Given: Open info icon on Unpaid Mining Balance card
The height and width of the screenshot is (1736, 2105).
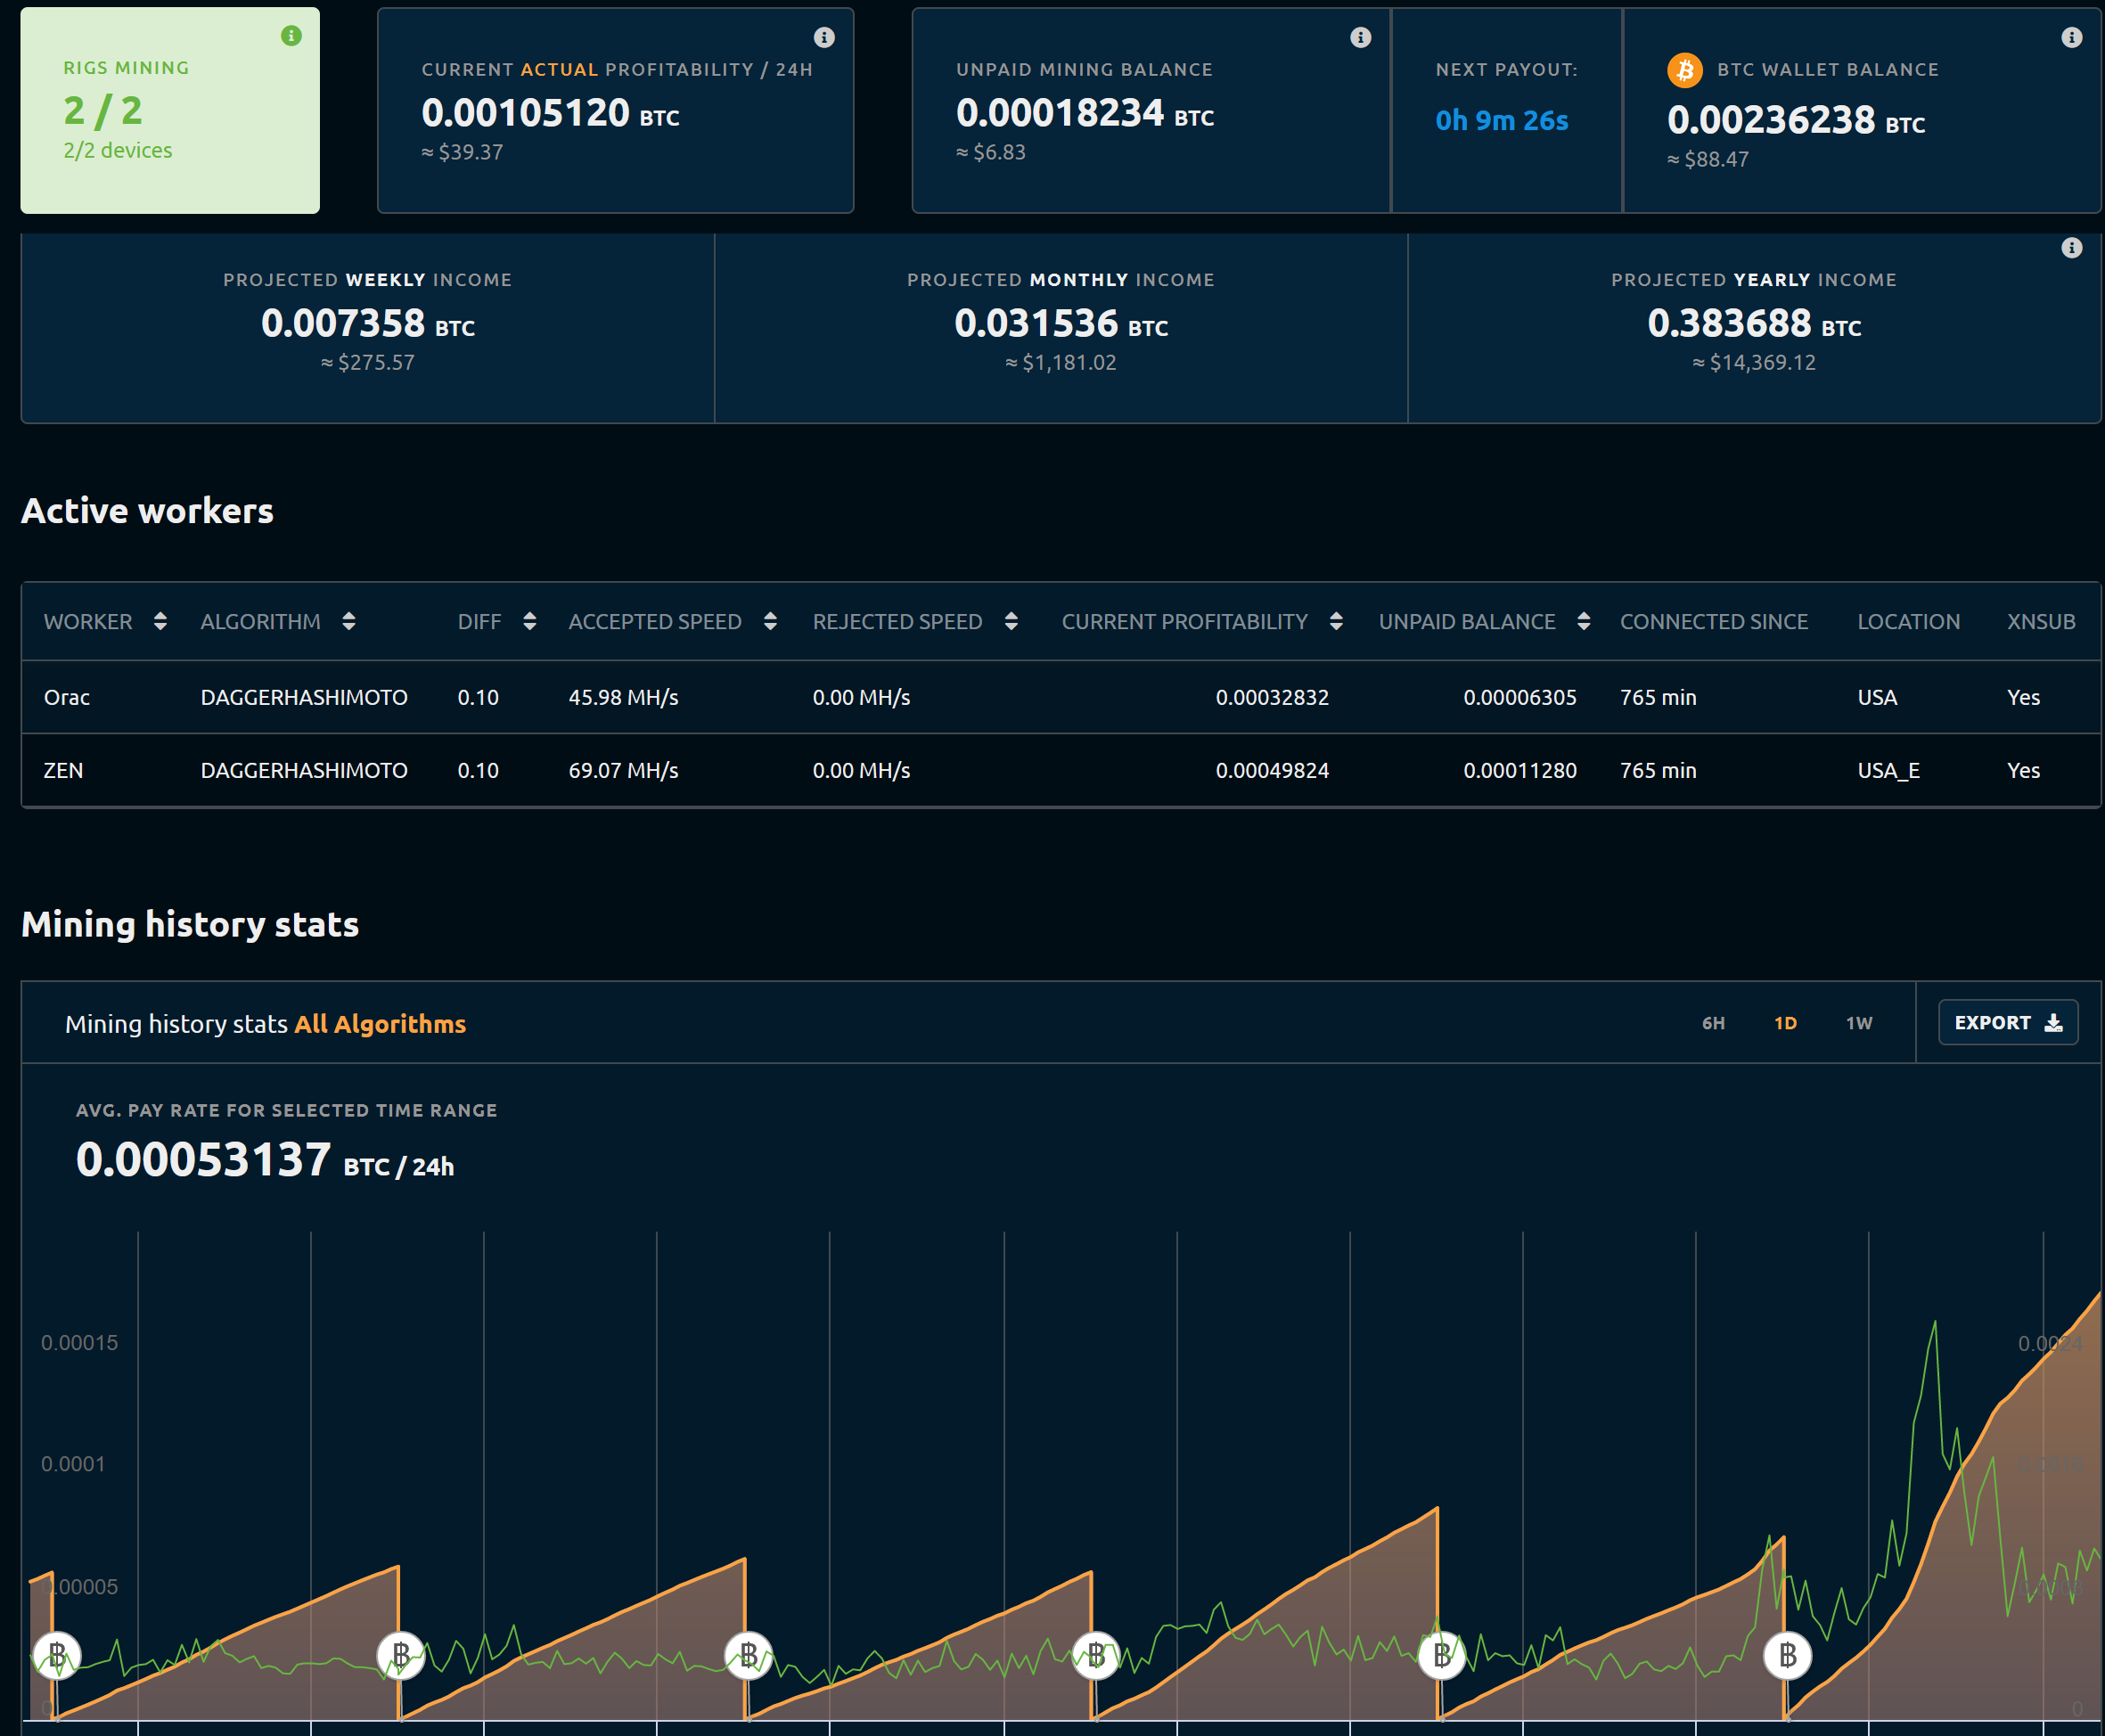Looking at the screenshot, I should coord(1360,37).
